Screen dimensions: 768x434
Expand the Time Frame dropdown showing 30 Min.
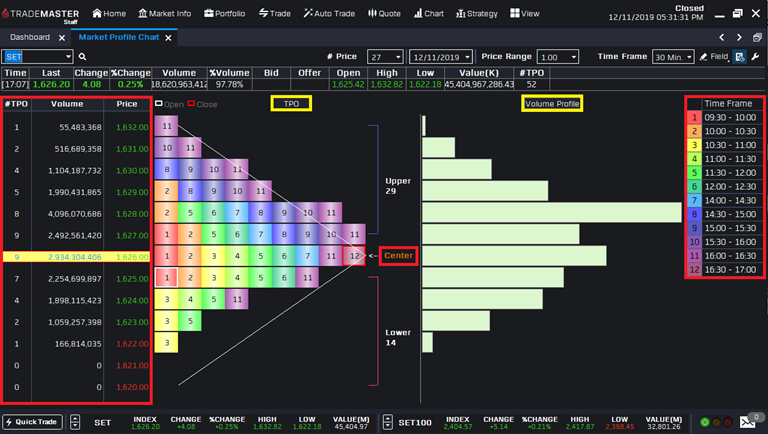(x=689, y=57)
